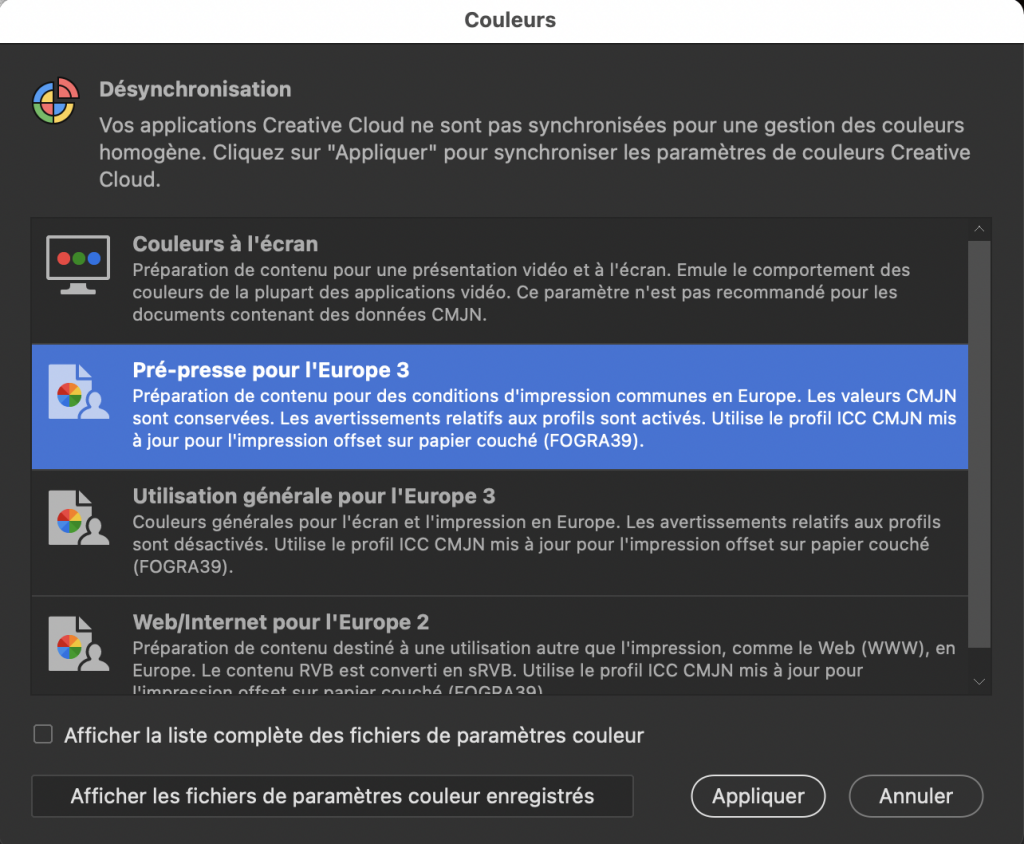Click the Couleurs dialog title bar
This screenshot has height=844, width=1024.
point(510,20)
